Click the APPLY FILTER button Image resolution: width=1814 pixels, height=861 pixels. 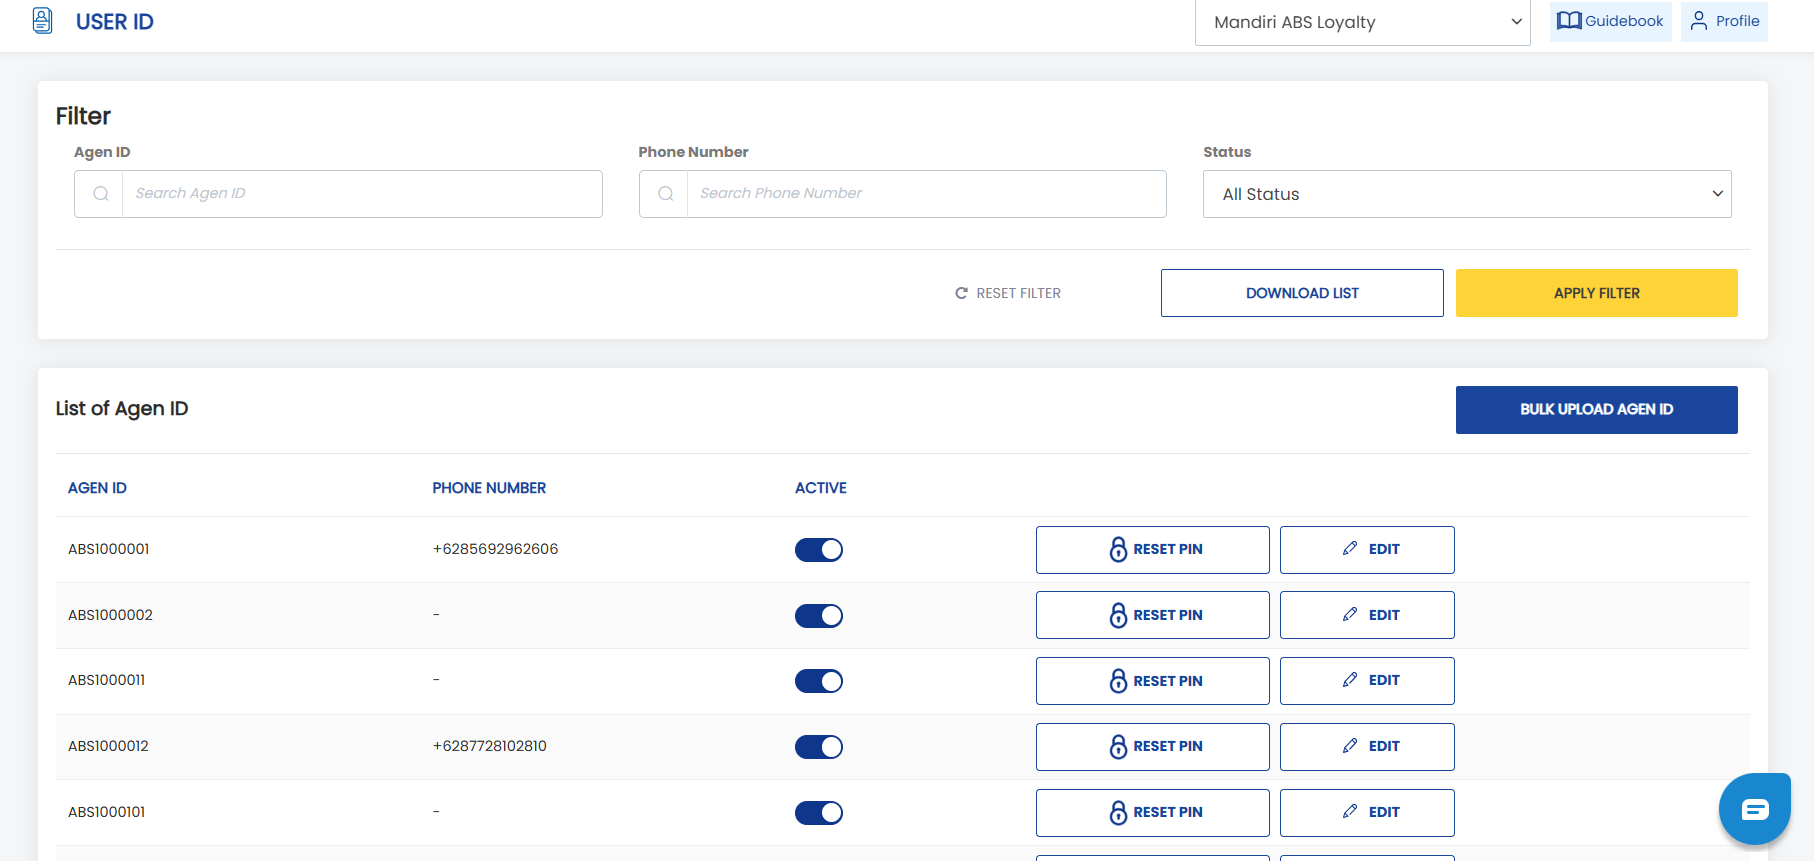[1597, 293]
